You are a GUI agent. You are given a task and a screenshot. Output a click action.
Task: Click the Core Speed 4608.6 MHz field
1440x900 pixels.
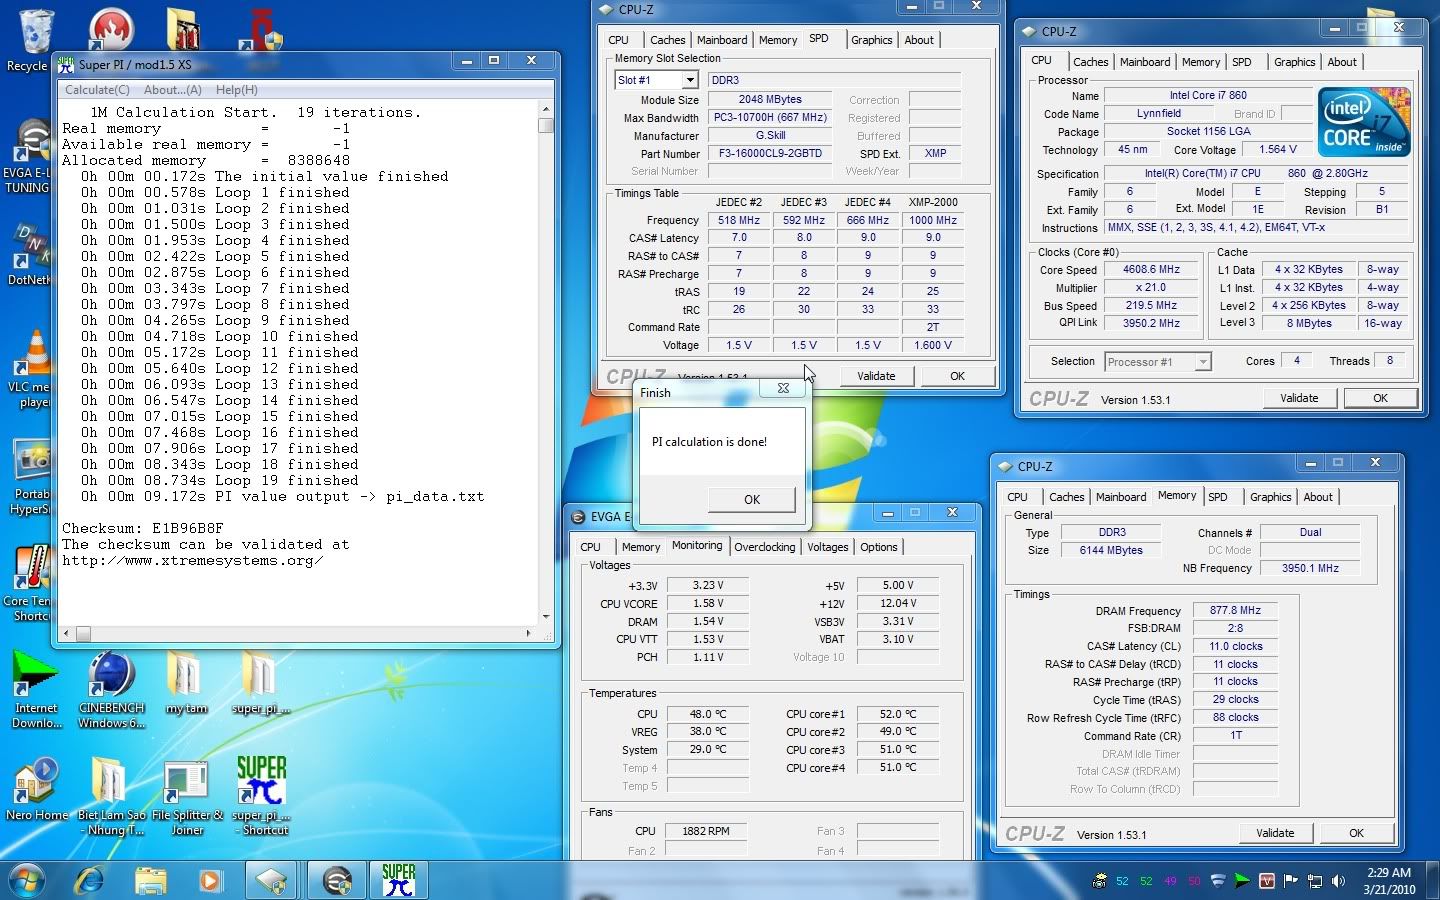[1151, 270]
